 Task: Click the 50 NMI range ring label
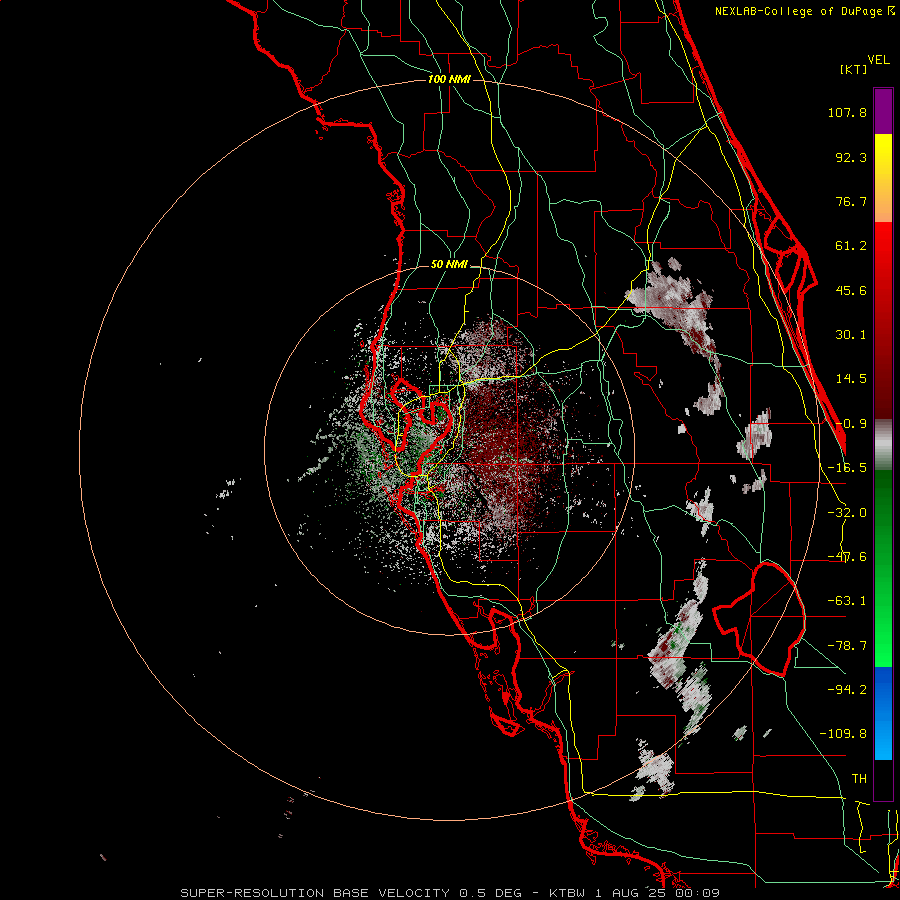(449, 265)
